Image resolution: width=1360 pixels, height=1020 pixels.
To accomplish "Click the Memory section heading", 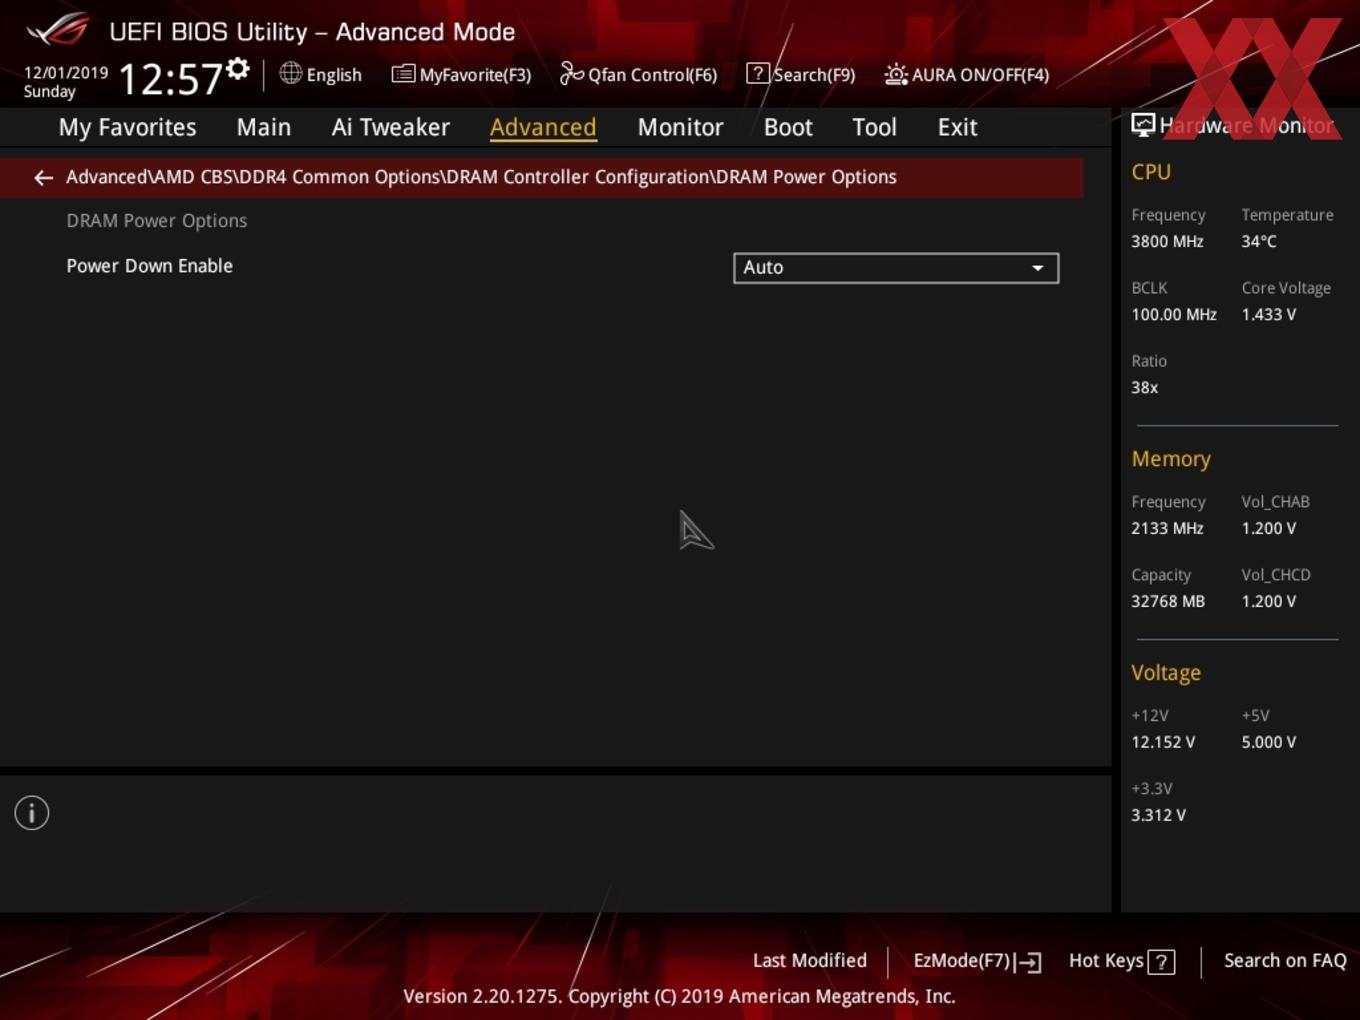I will [1171, 459].
